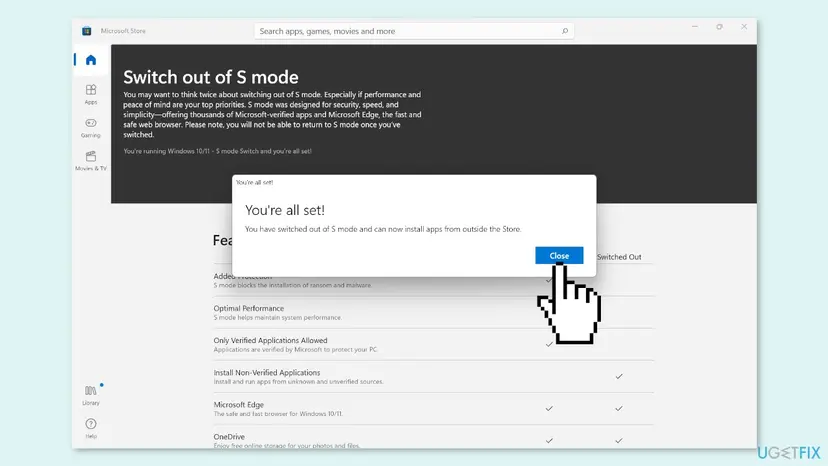Click the 'You're all set!' dialog heading
The width and height of the screenshot is (828, 466).
[x=285, y=210]
